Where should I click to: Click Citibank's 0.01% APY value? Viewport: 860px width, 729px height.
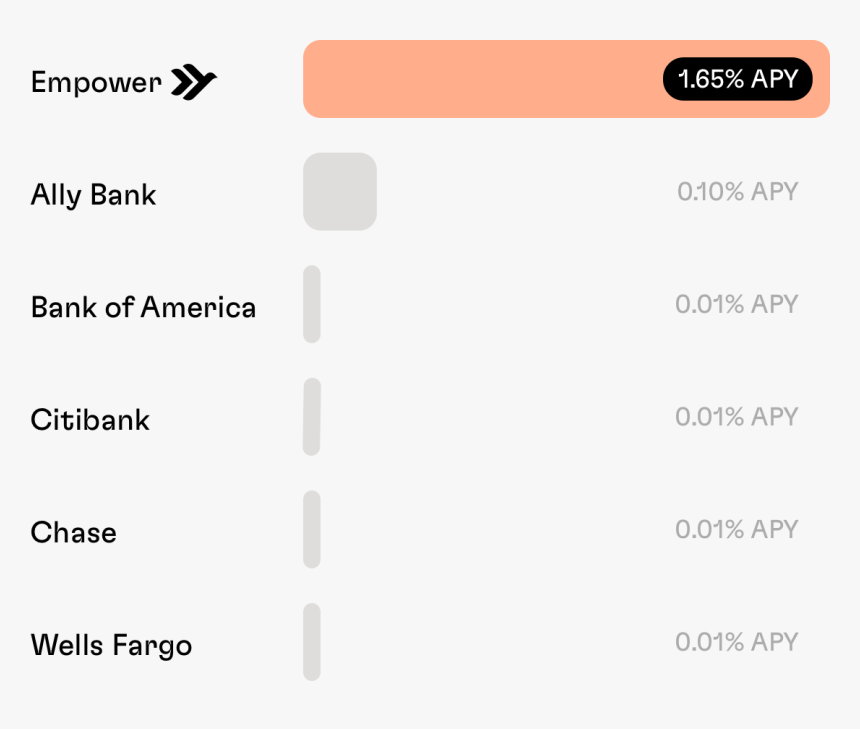[x=736, y=416]
